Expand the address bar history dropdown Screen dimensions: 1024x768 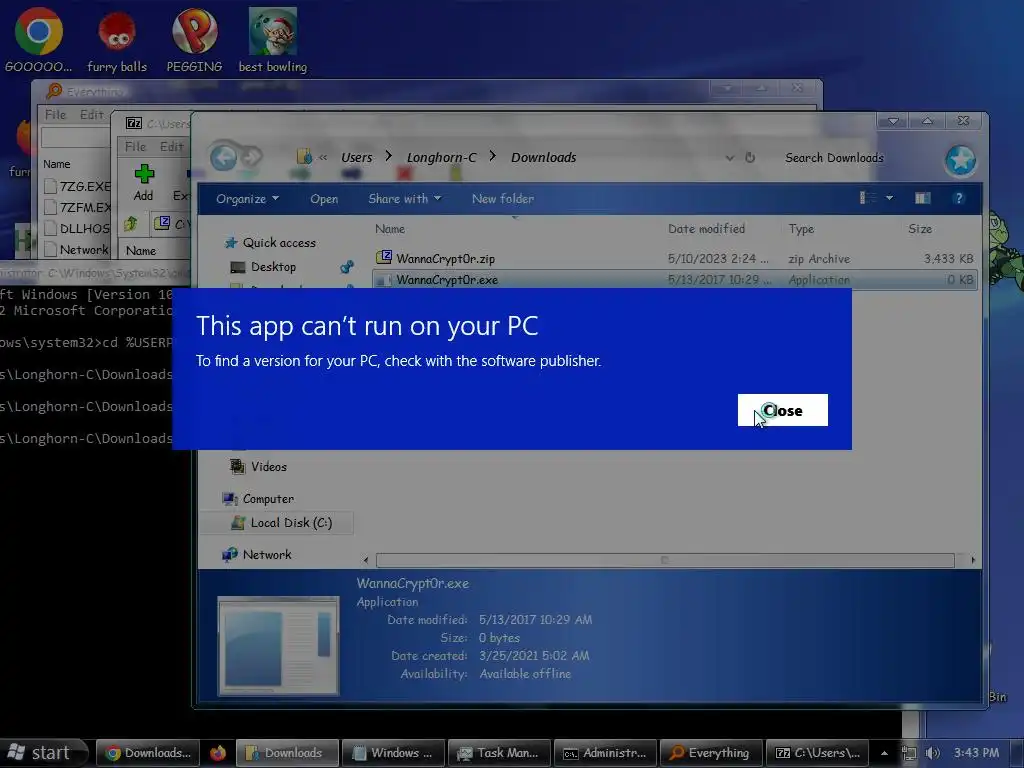point(729,158)
